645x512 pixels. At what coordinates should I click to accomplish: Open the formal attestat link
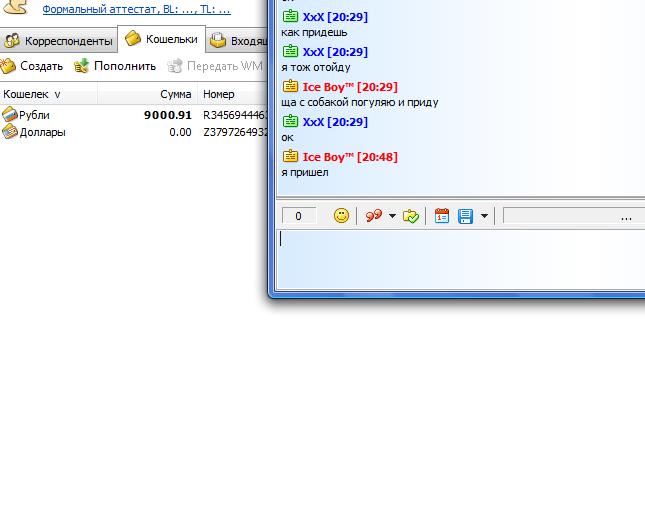[x=136, y=9]
